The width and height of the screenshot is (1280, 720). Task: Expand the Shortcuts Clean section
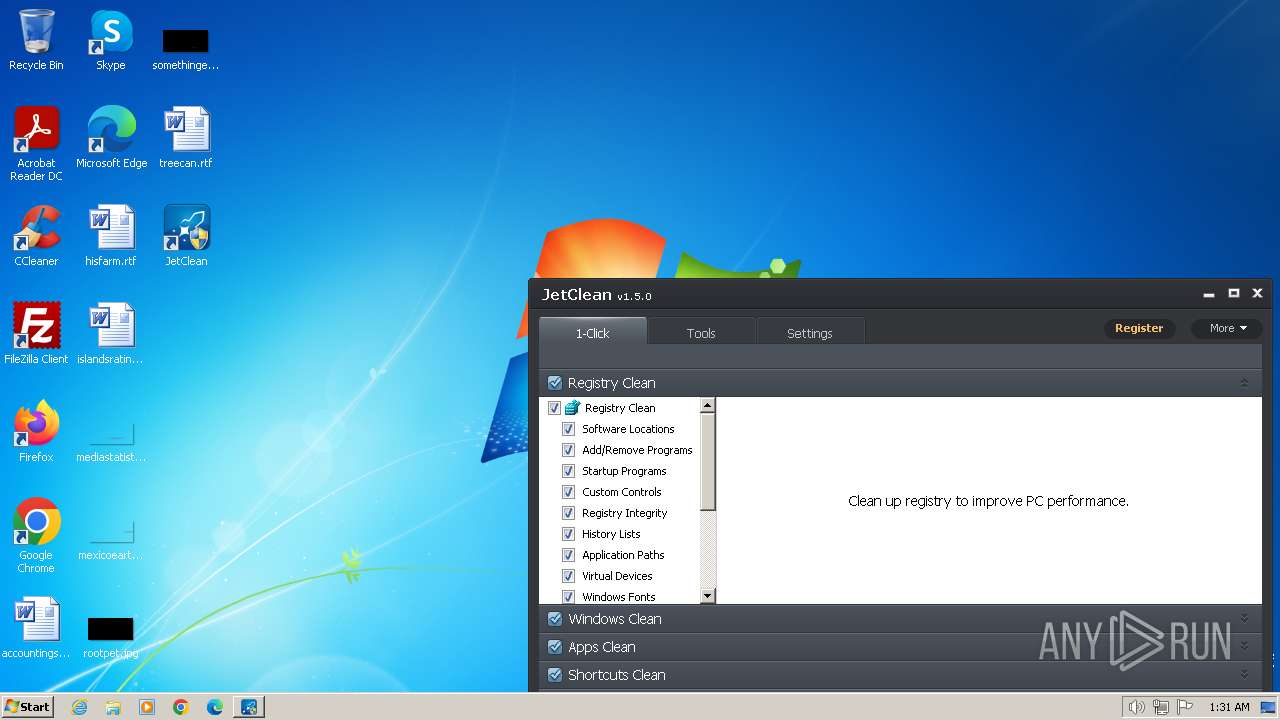[x=1244, y=674]
